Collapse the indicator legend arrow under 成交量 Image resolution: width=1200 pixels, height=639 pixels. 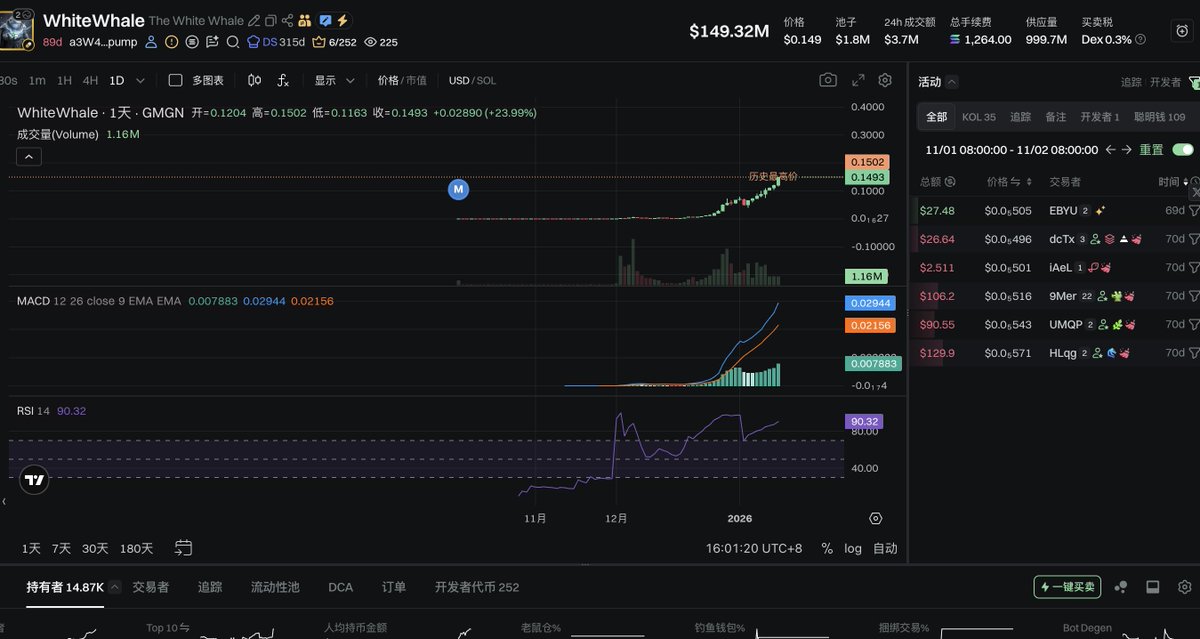pos(29,156)
